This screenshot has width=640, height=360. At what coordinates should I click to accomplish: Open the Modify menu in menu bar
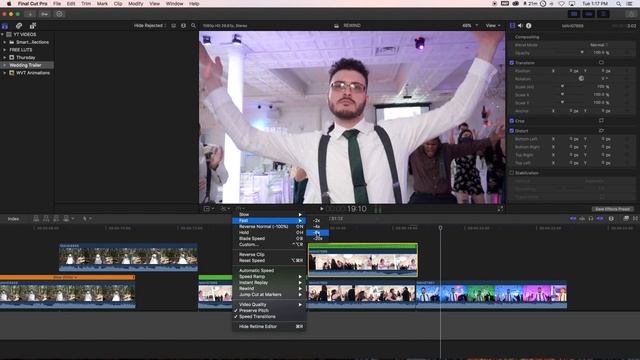tap(136, 4)
